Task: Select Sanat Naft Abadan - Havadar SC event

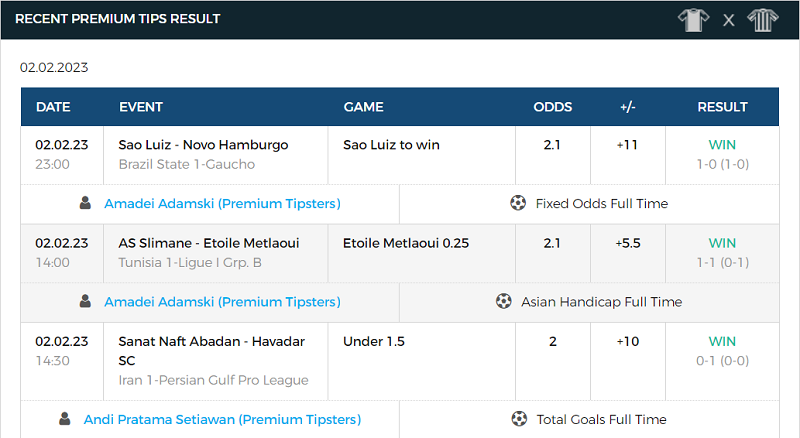Action: coord(212,351)
